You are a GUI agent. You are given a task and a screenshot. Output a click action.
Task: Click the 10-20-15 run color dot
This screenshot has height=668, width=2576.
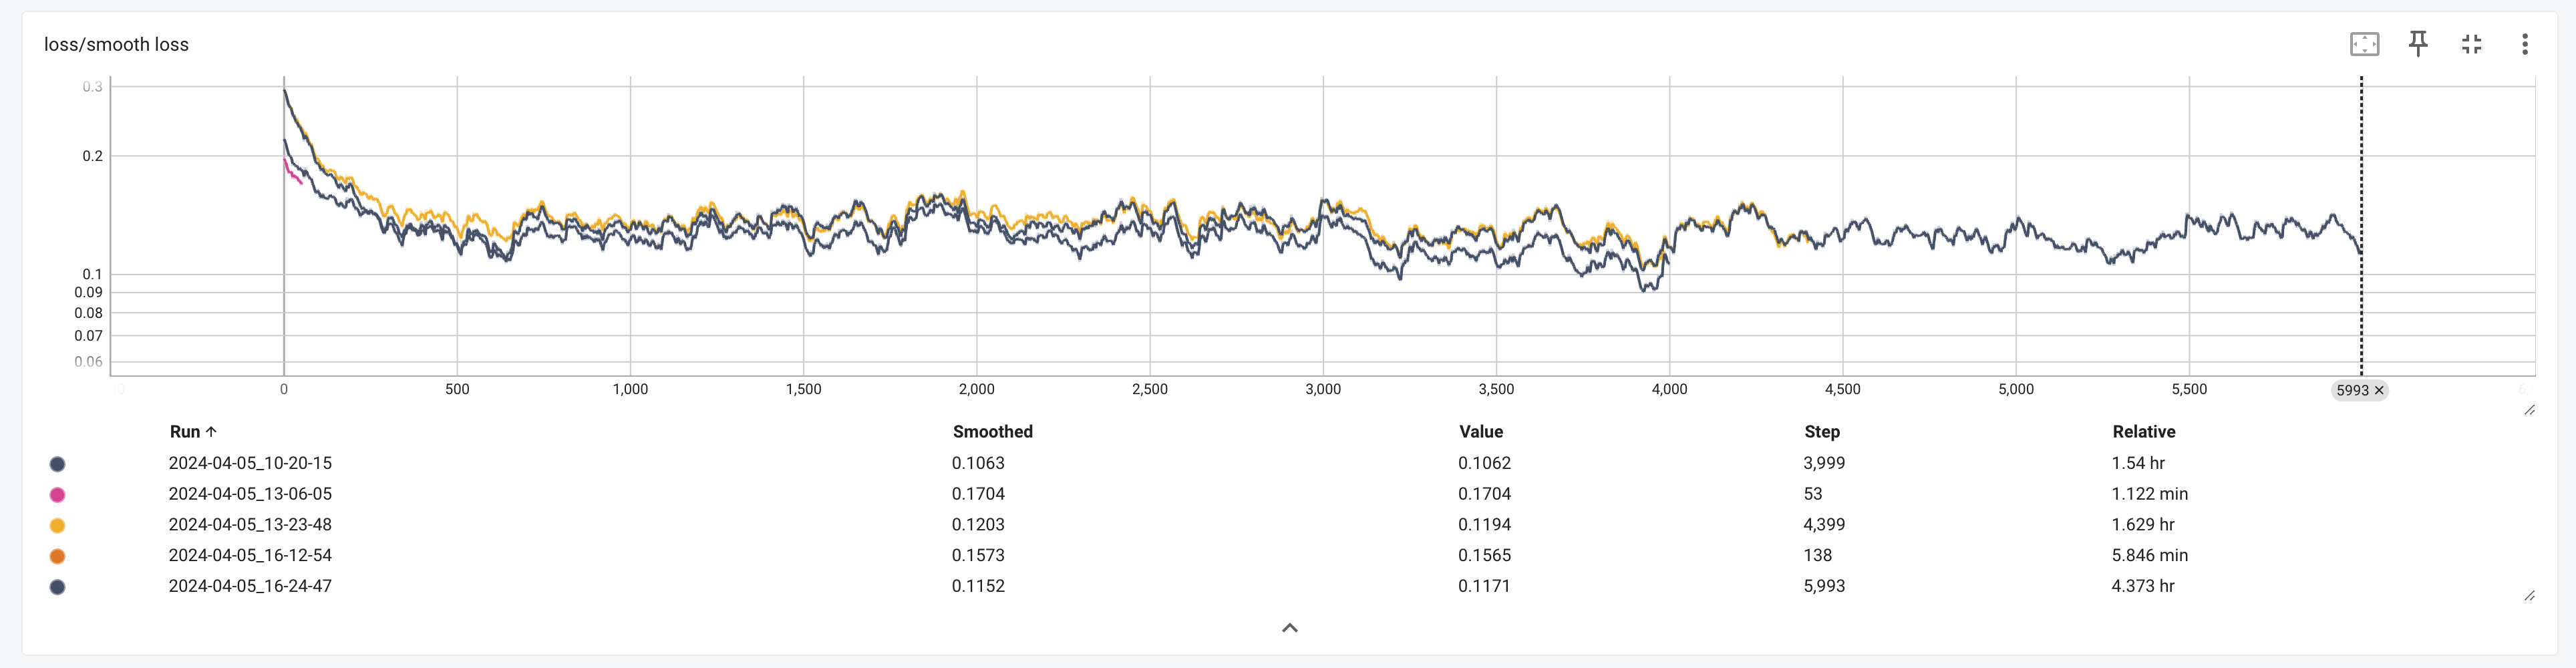(x=58, y=464)
